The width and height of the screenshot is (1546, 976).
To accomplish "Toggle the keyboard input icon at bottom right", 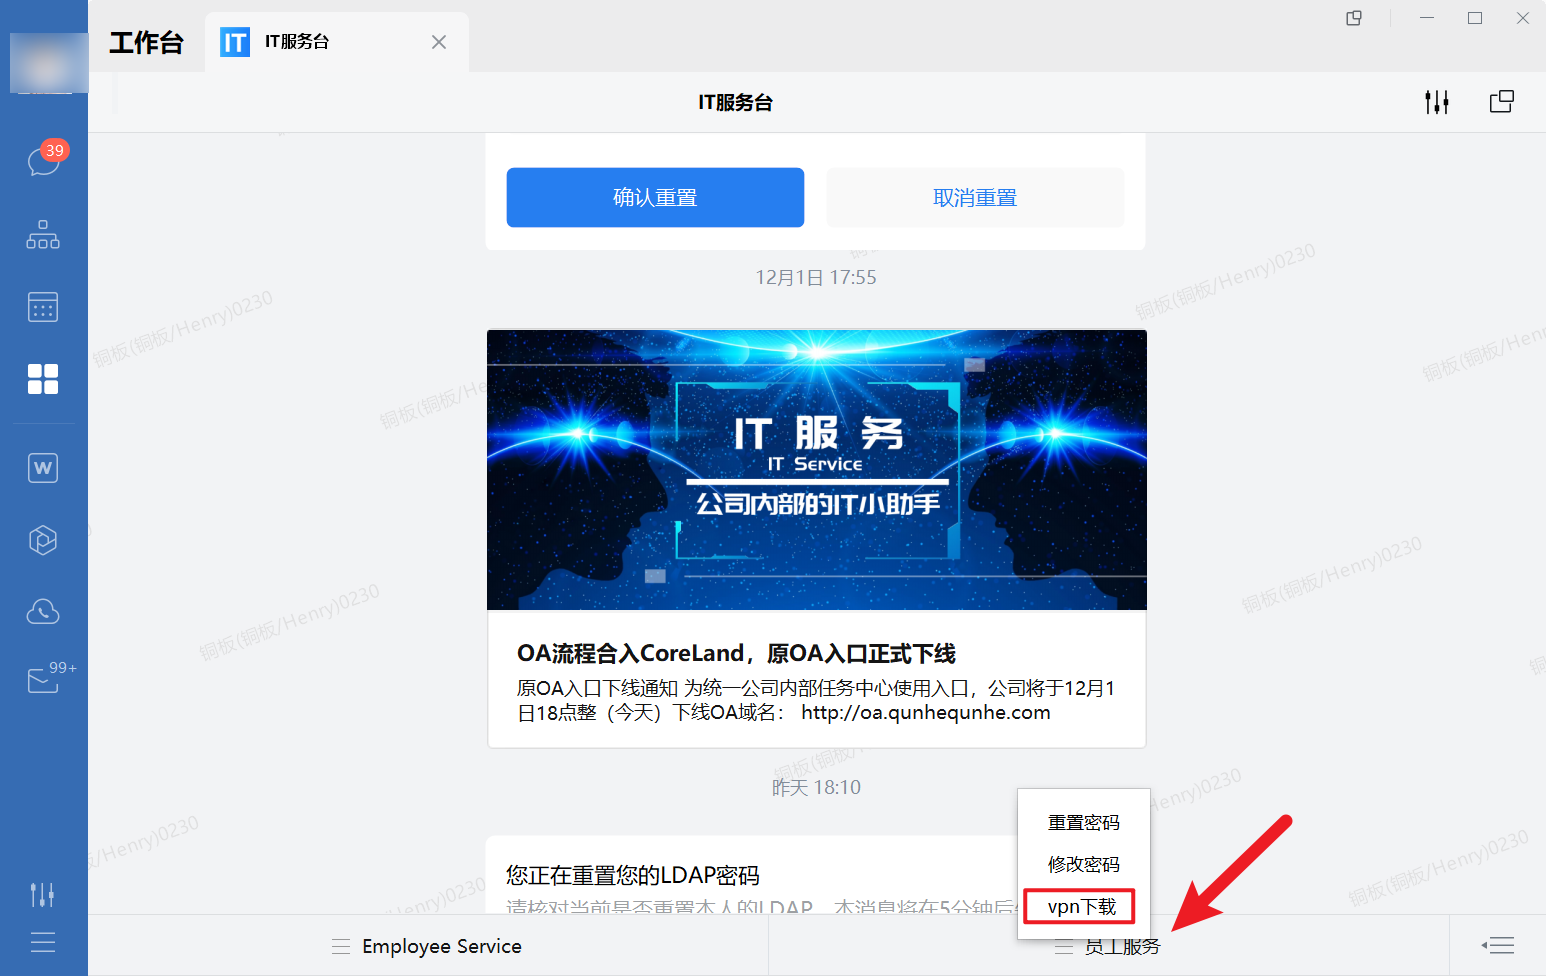I will tap(1498, 946).
